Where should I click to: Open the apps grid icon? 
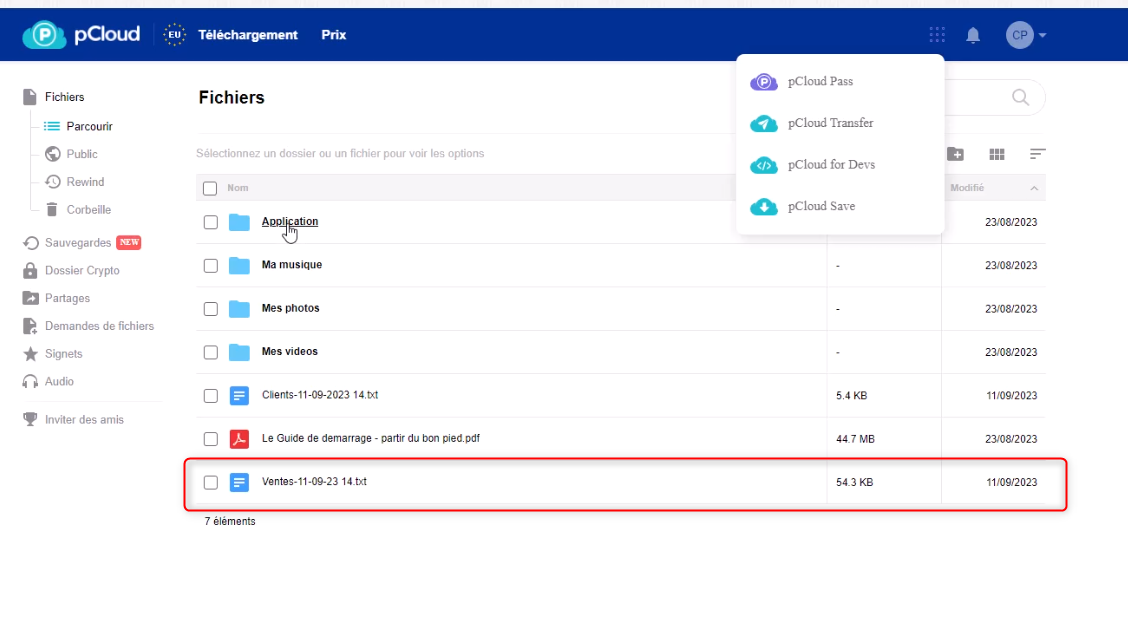click(937, 35)
